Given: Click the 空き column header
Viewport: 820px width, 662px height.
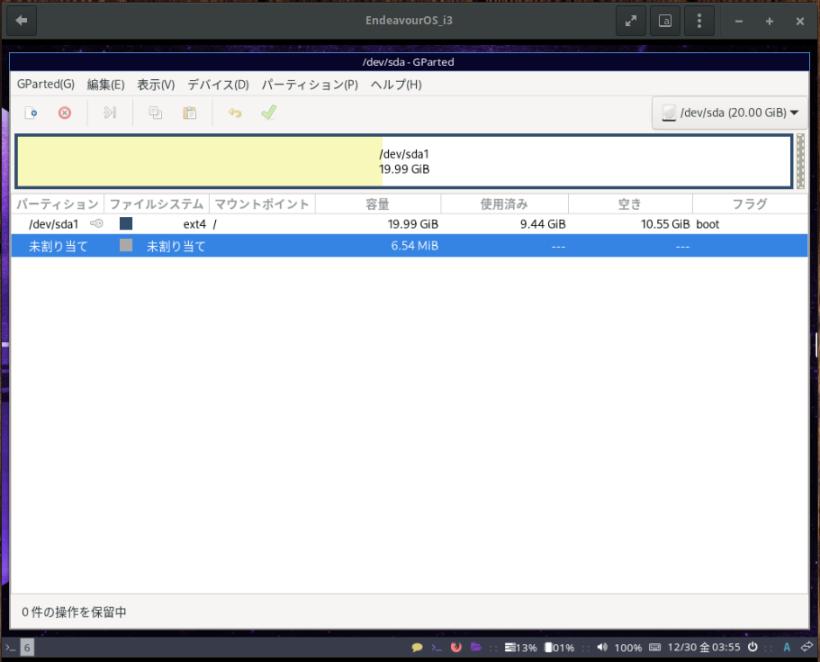Looking at the screenshot, I should pos(630,204).
